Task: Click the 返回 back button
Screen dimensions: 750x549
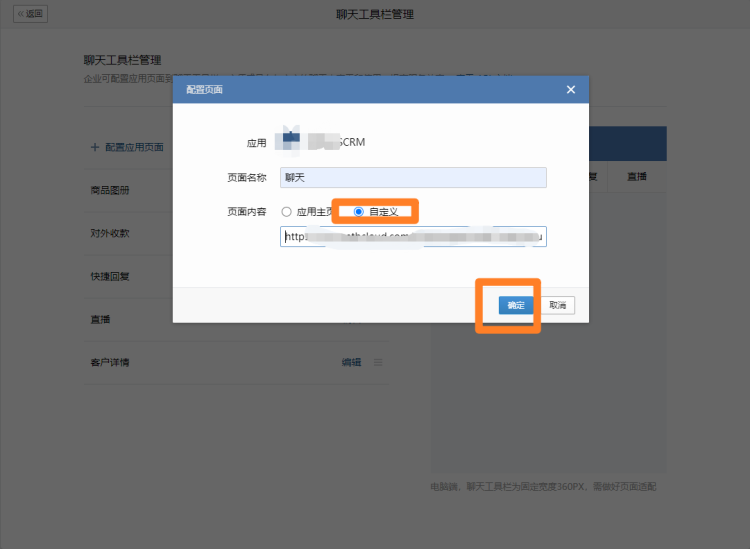Action: (x=31, y=14)
